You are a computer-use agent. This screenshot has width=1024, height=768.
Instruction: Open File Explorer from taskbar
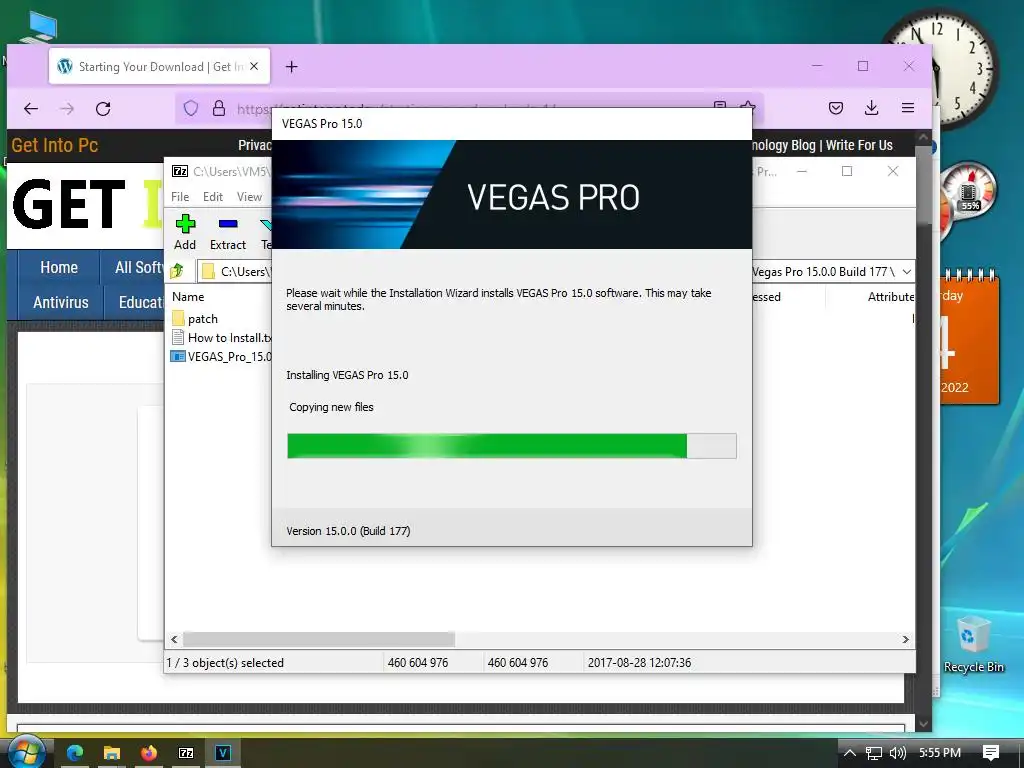point(112,753)
